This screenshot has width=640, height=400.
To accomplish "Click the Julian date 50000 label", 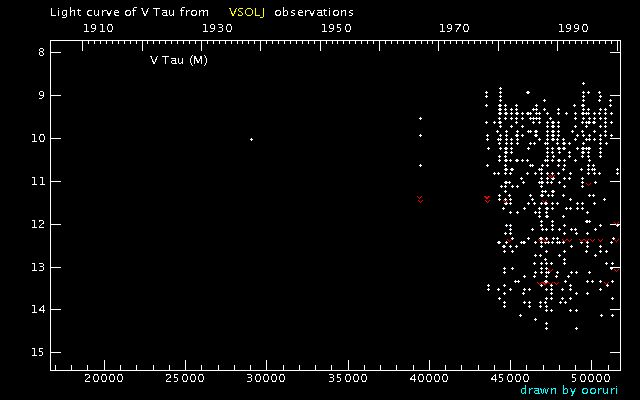I will [x=592, y=378].
